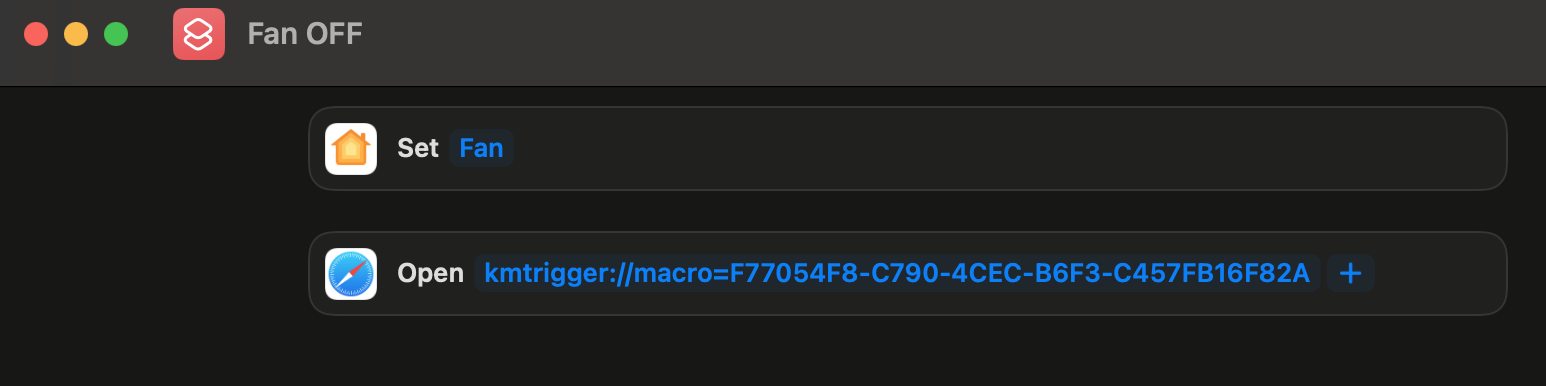Image resolution: width=1546 pixels, height=386 pixels.
Task: Click the Safari compass icon in Open action
Action: coord(351,274)
